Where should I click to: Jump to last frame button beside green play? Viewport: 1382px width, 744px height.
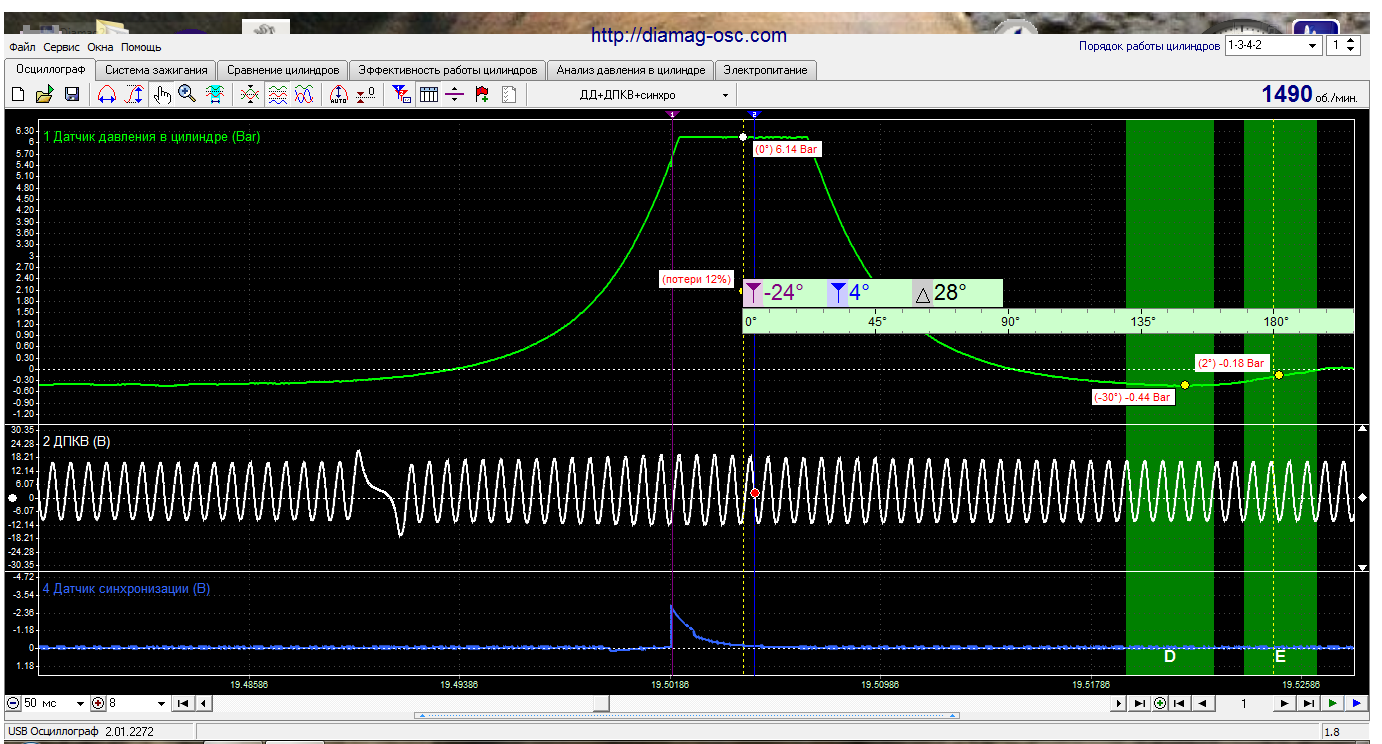1308,703
